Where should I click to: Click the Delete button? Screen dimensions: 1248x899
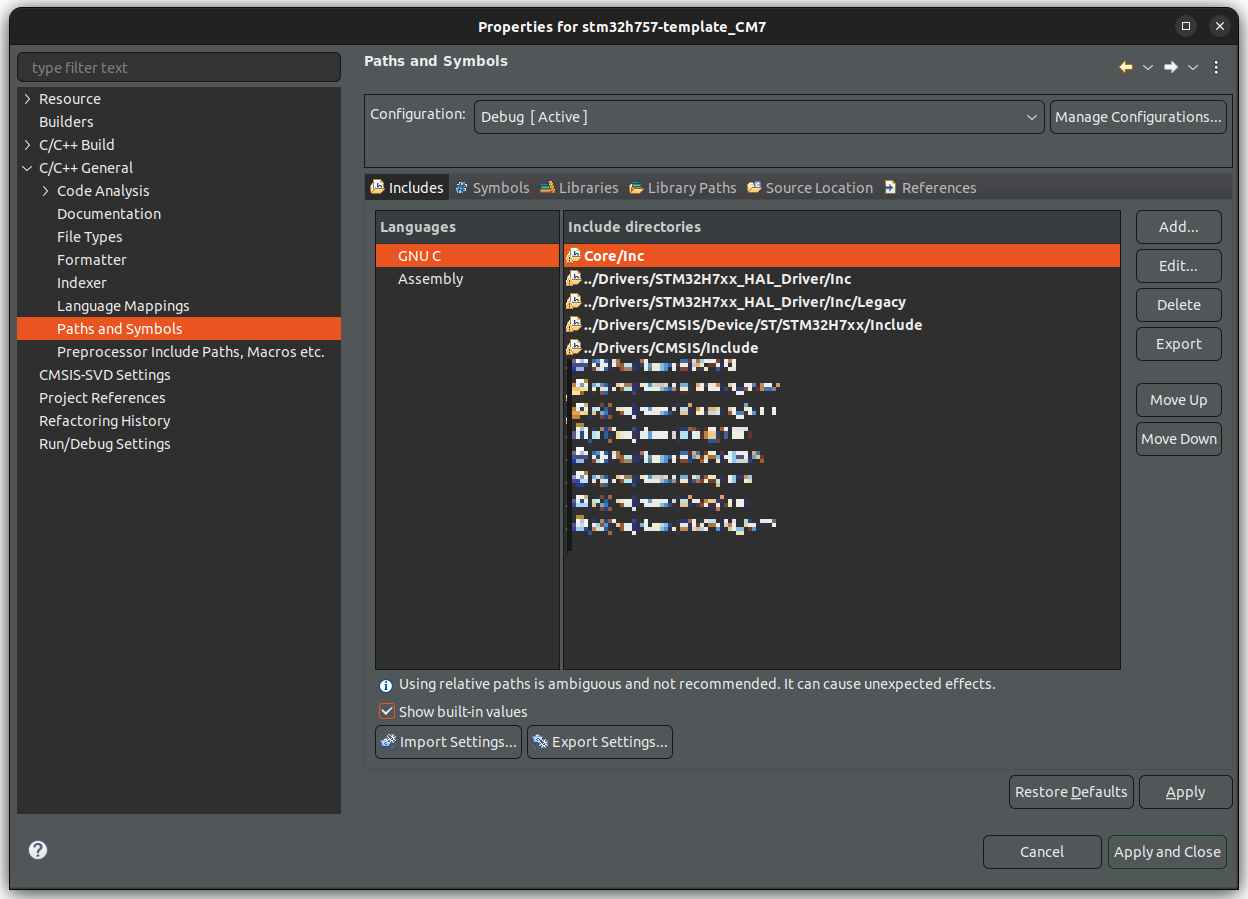coord(1179,305)
